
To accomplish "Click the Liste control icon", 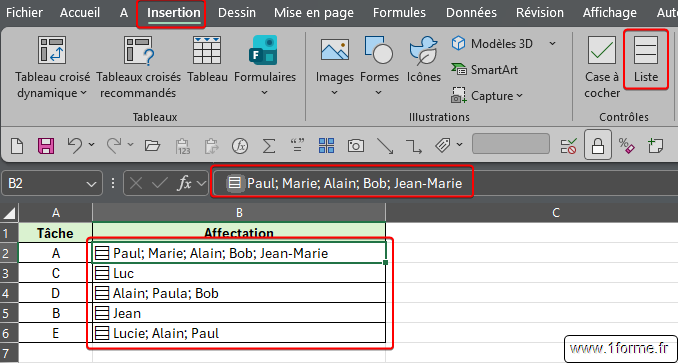I will coord(646,59).
